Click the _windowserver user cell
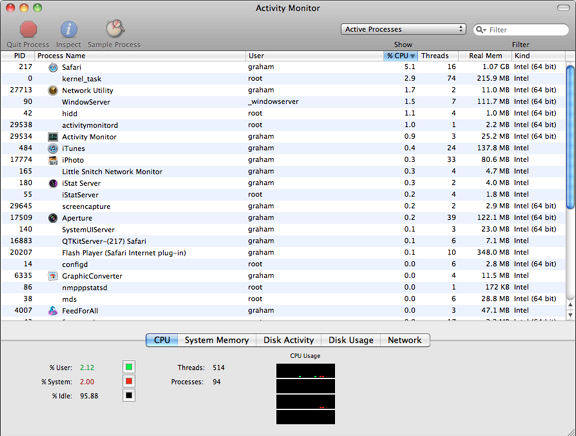576x436 pixels. pos(273,102)
